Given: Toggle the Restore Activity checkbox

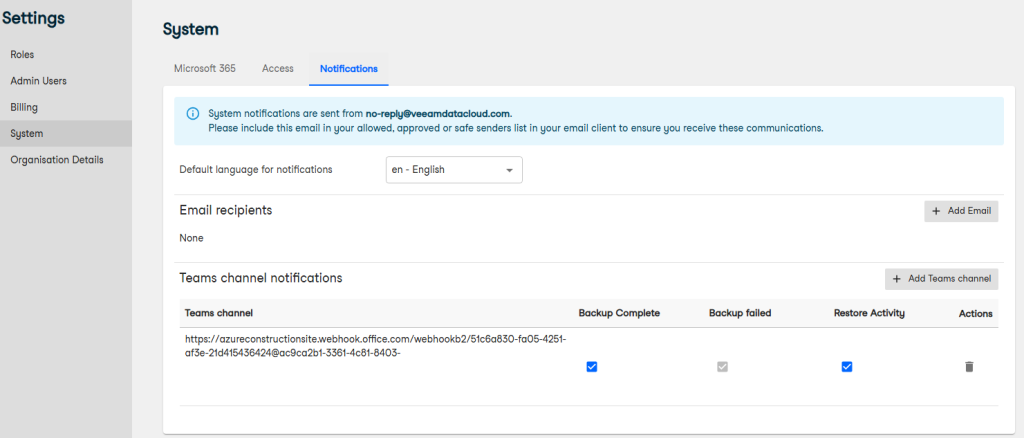Looking at the screenshot, I should 847,367.
